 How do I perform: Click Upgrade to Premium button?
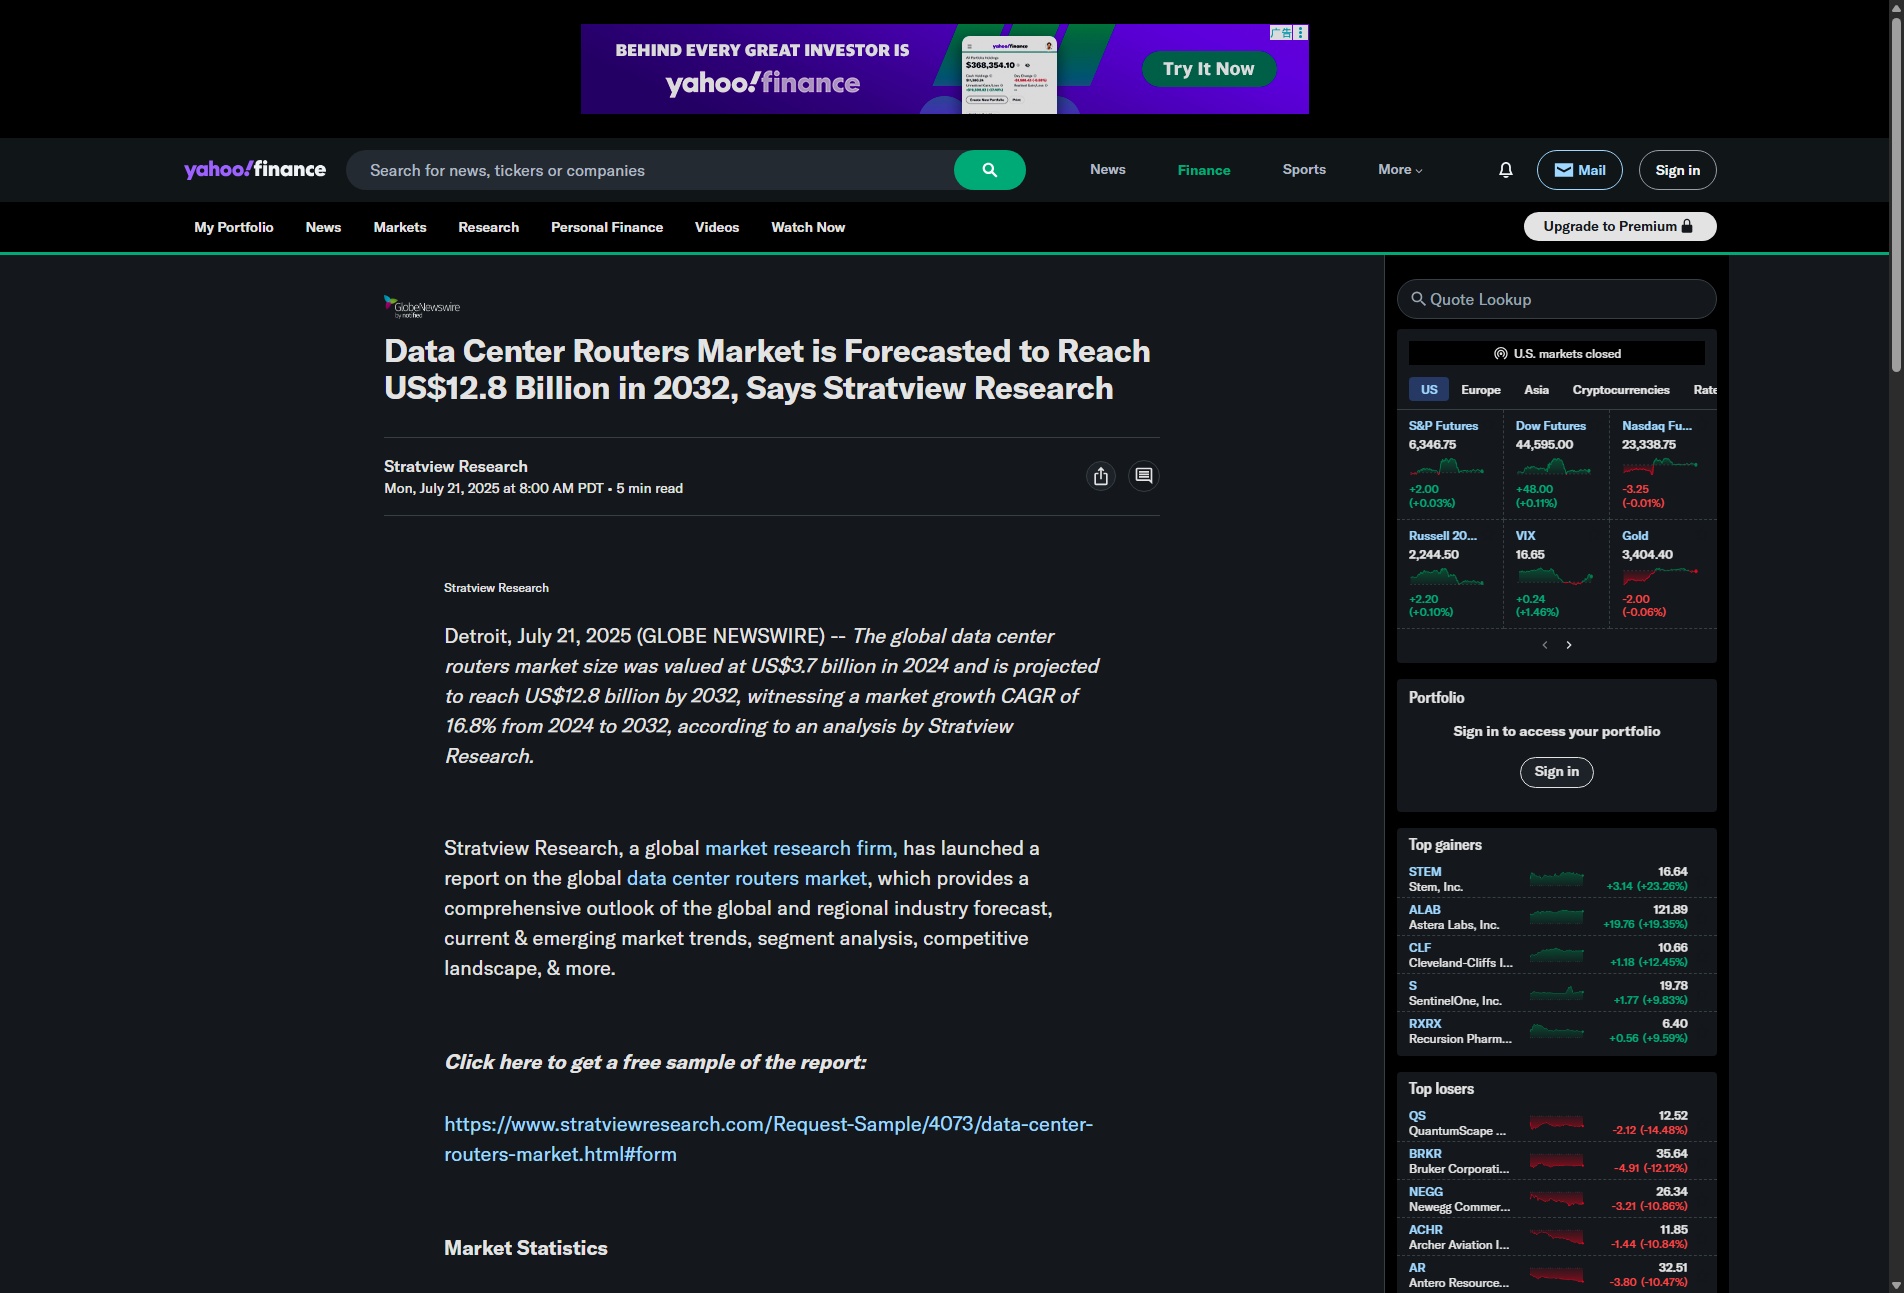click(1619, 226)
